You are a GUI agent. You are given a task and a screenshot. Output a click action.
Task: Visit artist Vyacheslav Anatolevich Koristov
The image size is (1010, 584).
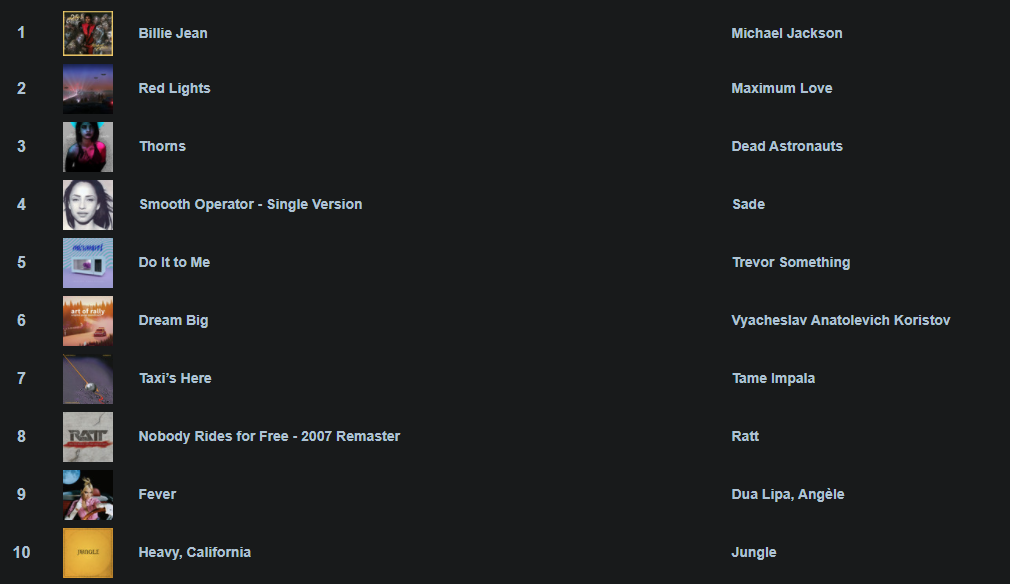[x=841, y=321]
